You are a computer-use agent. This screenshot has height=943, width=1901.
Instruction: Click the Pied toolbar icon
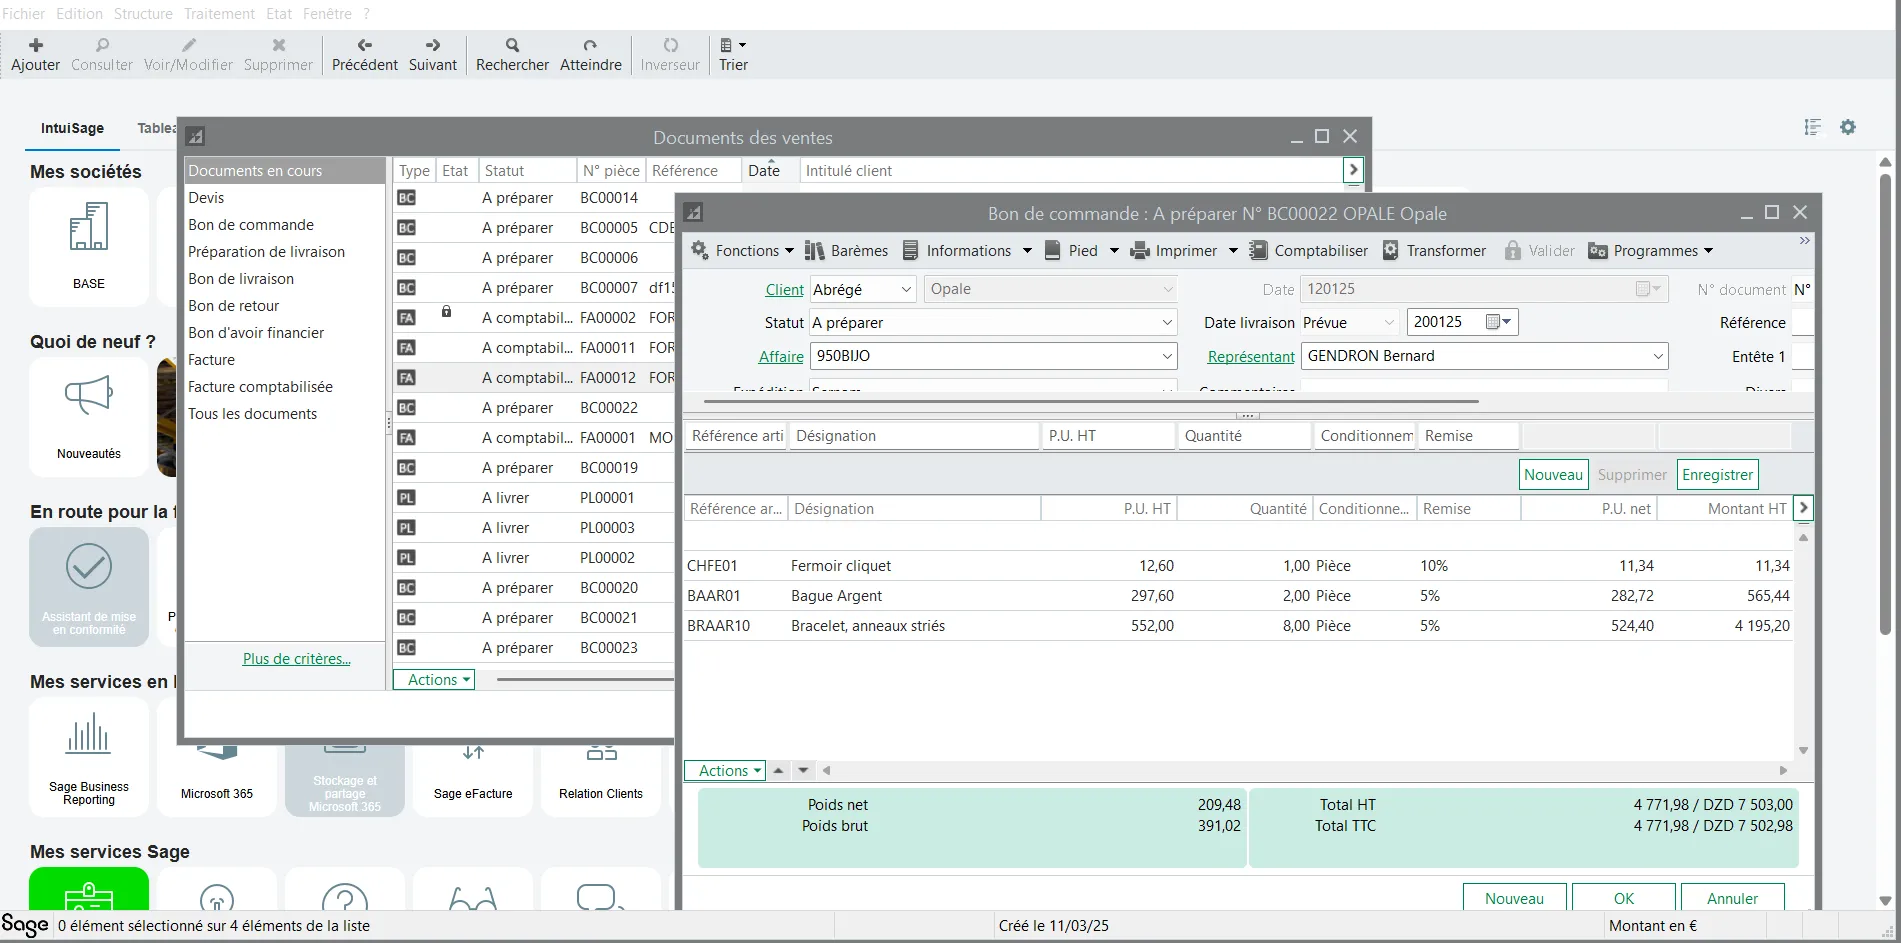pyautogui.click(x=1052, y=251)
